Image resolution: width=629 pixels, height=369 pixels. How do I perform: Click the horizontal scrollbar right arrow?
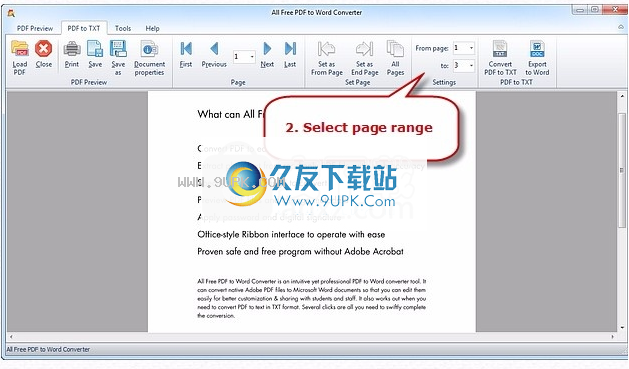(x=612, y=337)
